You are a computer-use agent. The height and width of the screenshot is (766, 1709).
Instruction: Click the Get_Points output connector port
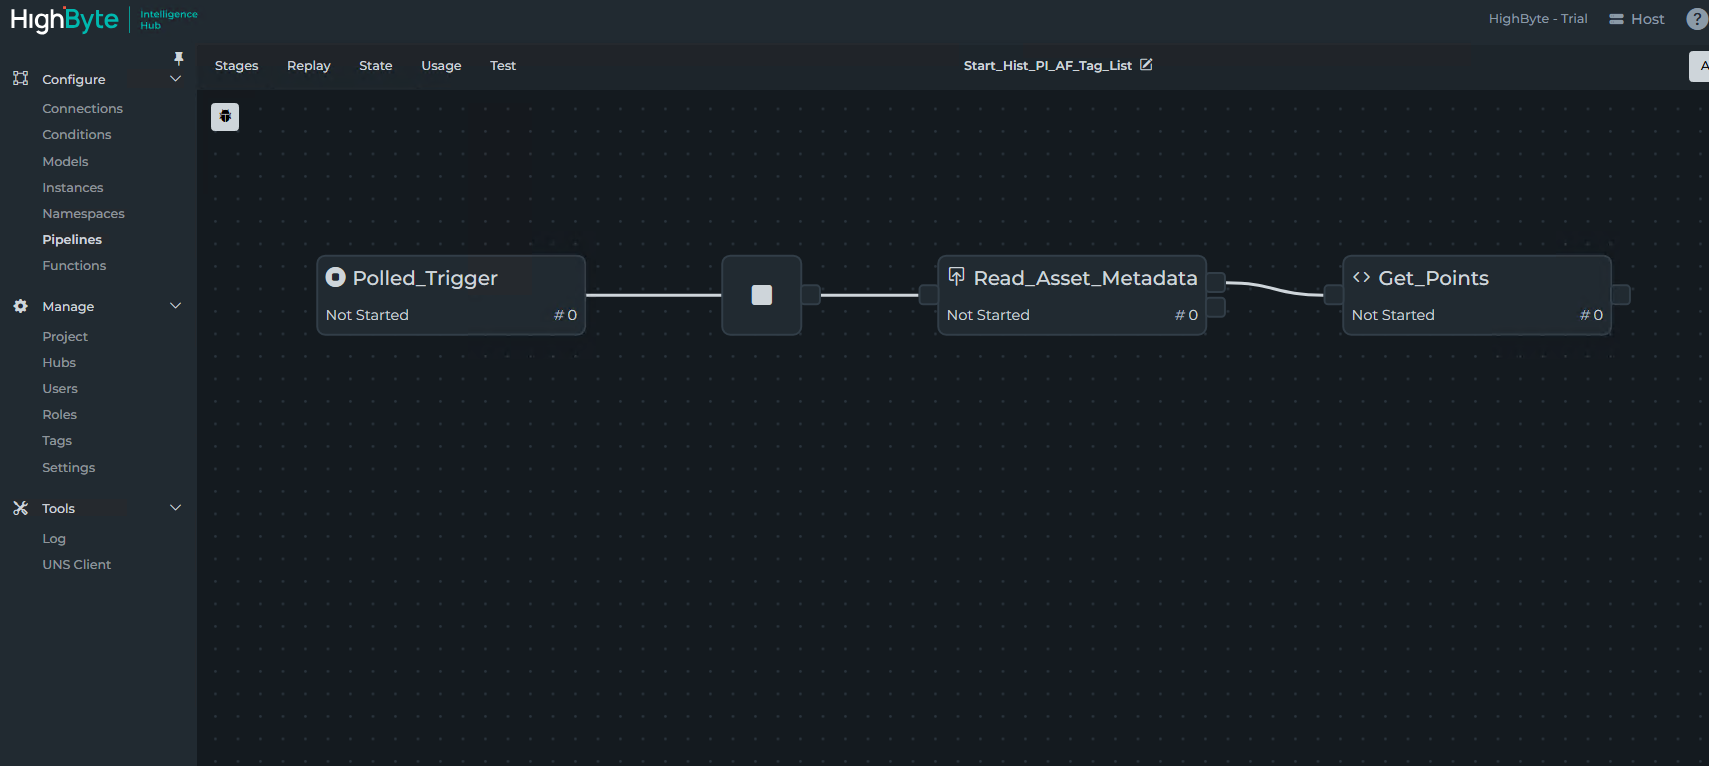(1621, 294)
